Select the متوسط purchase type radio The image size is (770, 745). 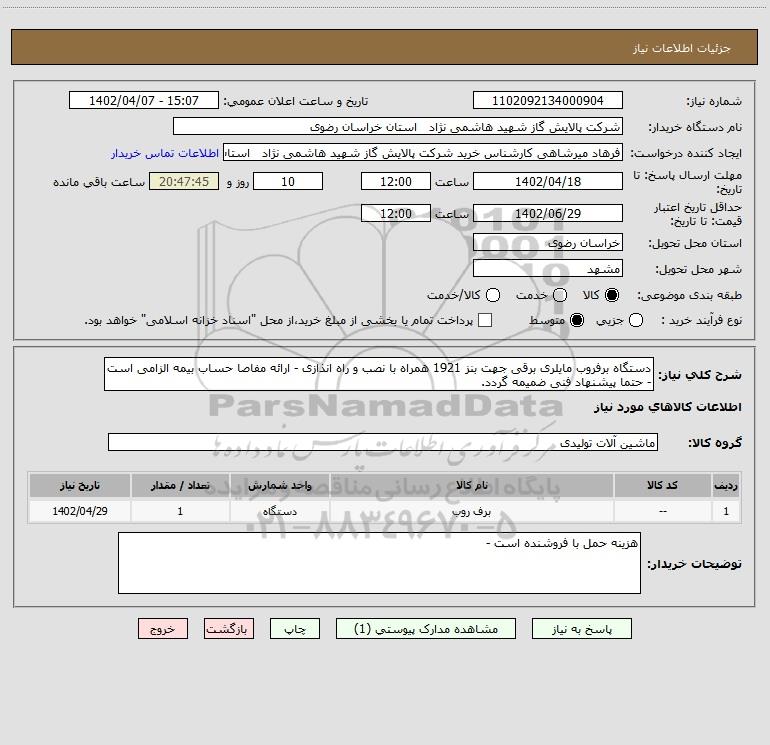(577, 320)
